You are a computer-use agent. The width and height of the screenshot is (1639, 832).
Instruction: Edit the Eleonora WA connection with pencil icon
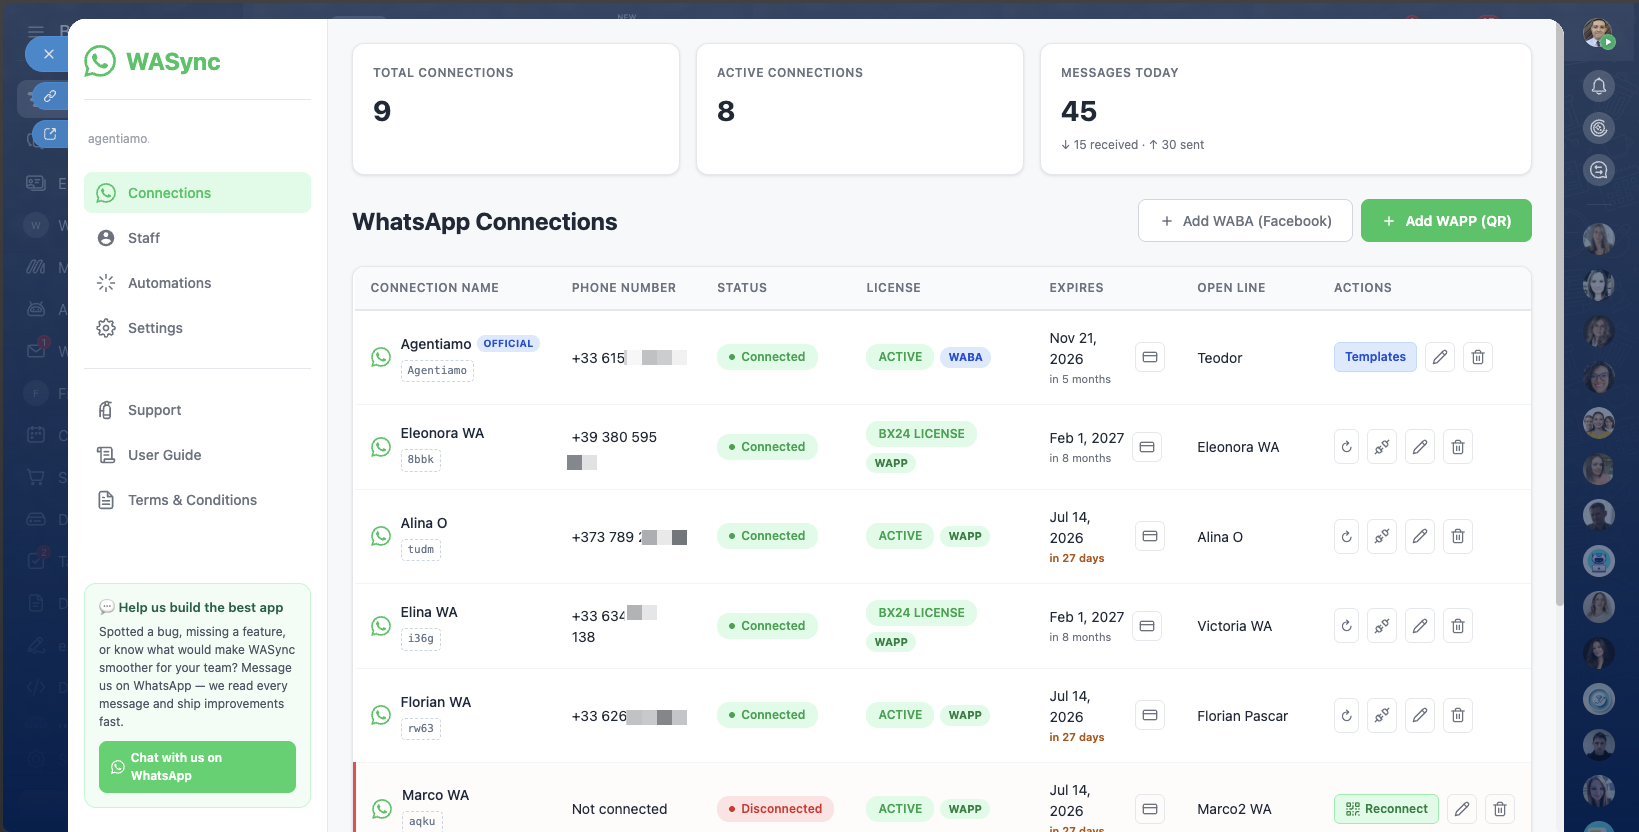[1420, 447]
